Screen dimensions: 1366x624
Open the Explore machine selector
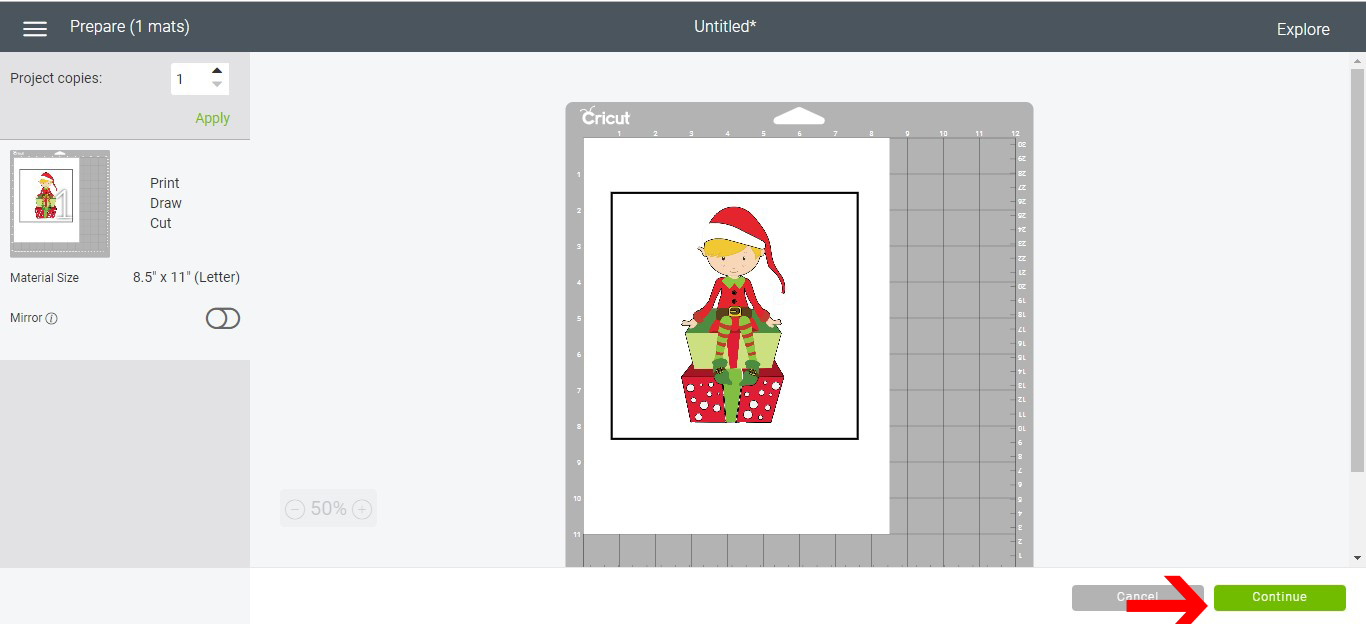(x=1303, y=30)
